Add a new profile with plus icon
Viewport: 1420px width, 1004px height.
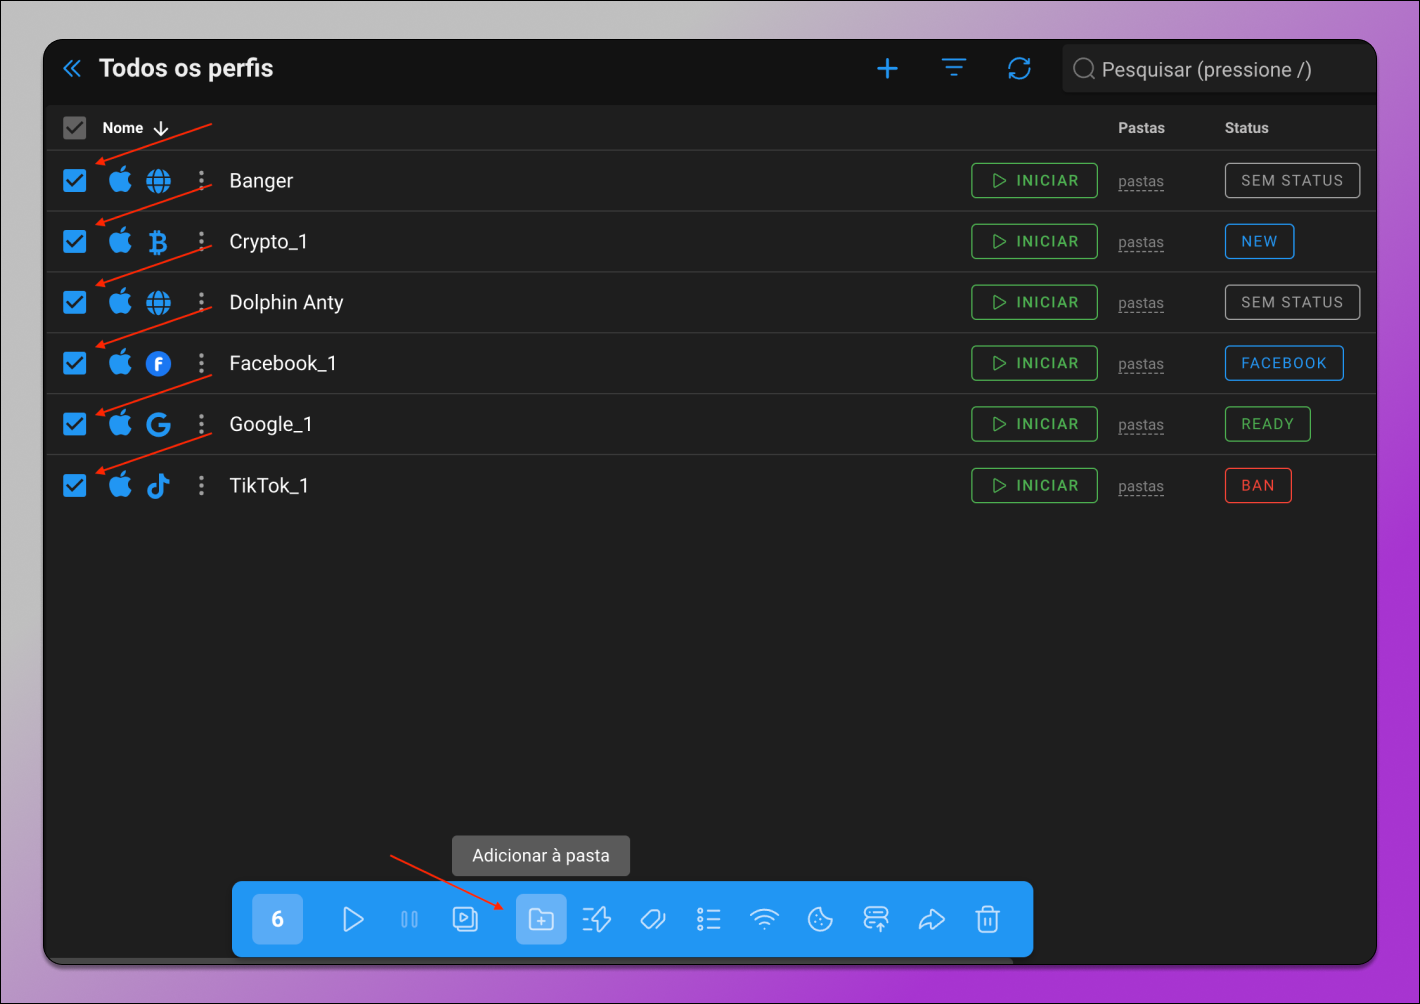887,68
